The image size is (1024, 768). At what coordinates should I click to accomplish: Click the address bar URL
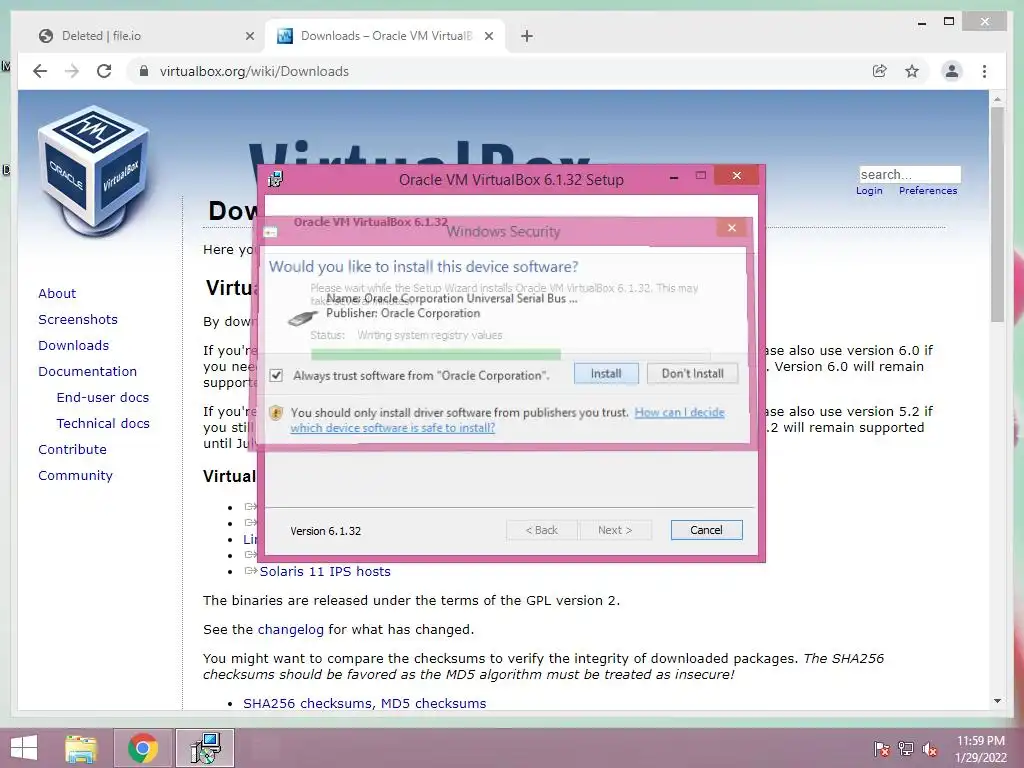coord(254,71)
